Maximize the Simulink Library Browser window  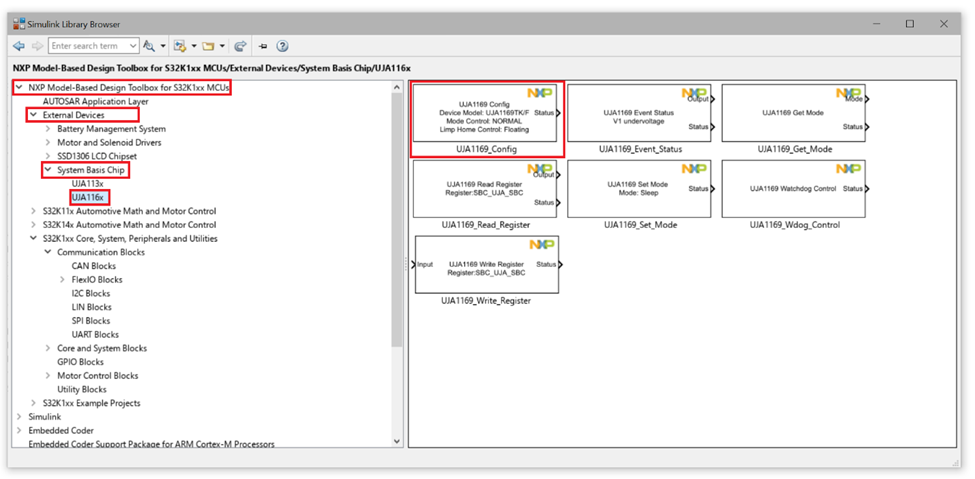click(910, 24)
